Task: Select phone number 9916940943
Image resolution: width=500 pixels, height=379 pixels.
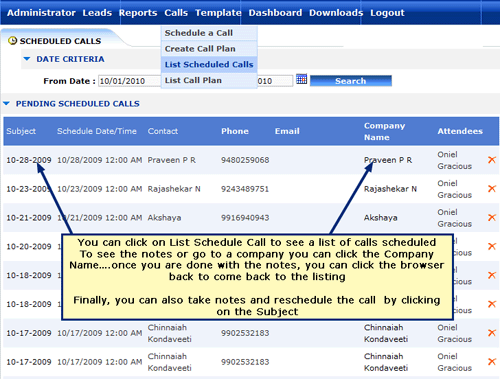Action: [245, 218]
